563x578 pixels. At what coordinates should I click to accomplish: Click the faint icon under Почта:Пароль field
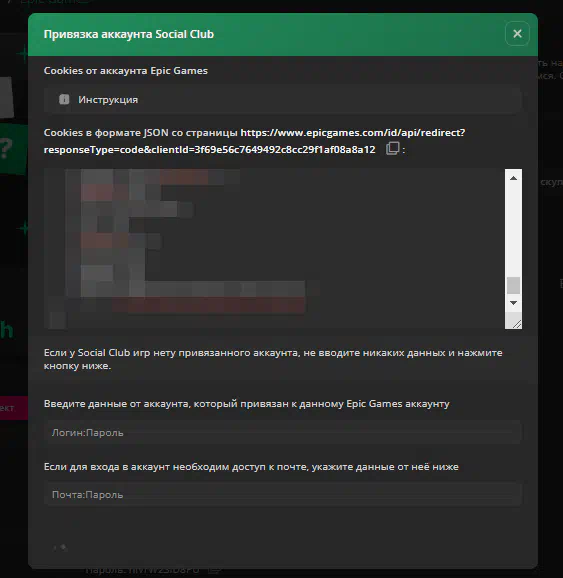60,547
